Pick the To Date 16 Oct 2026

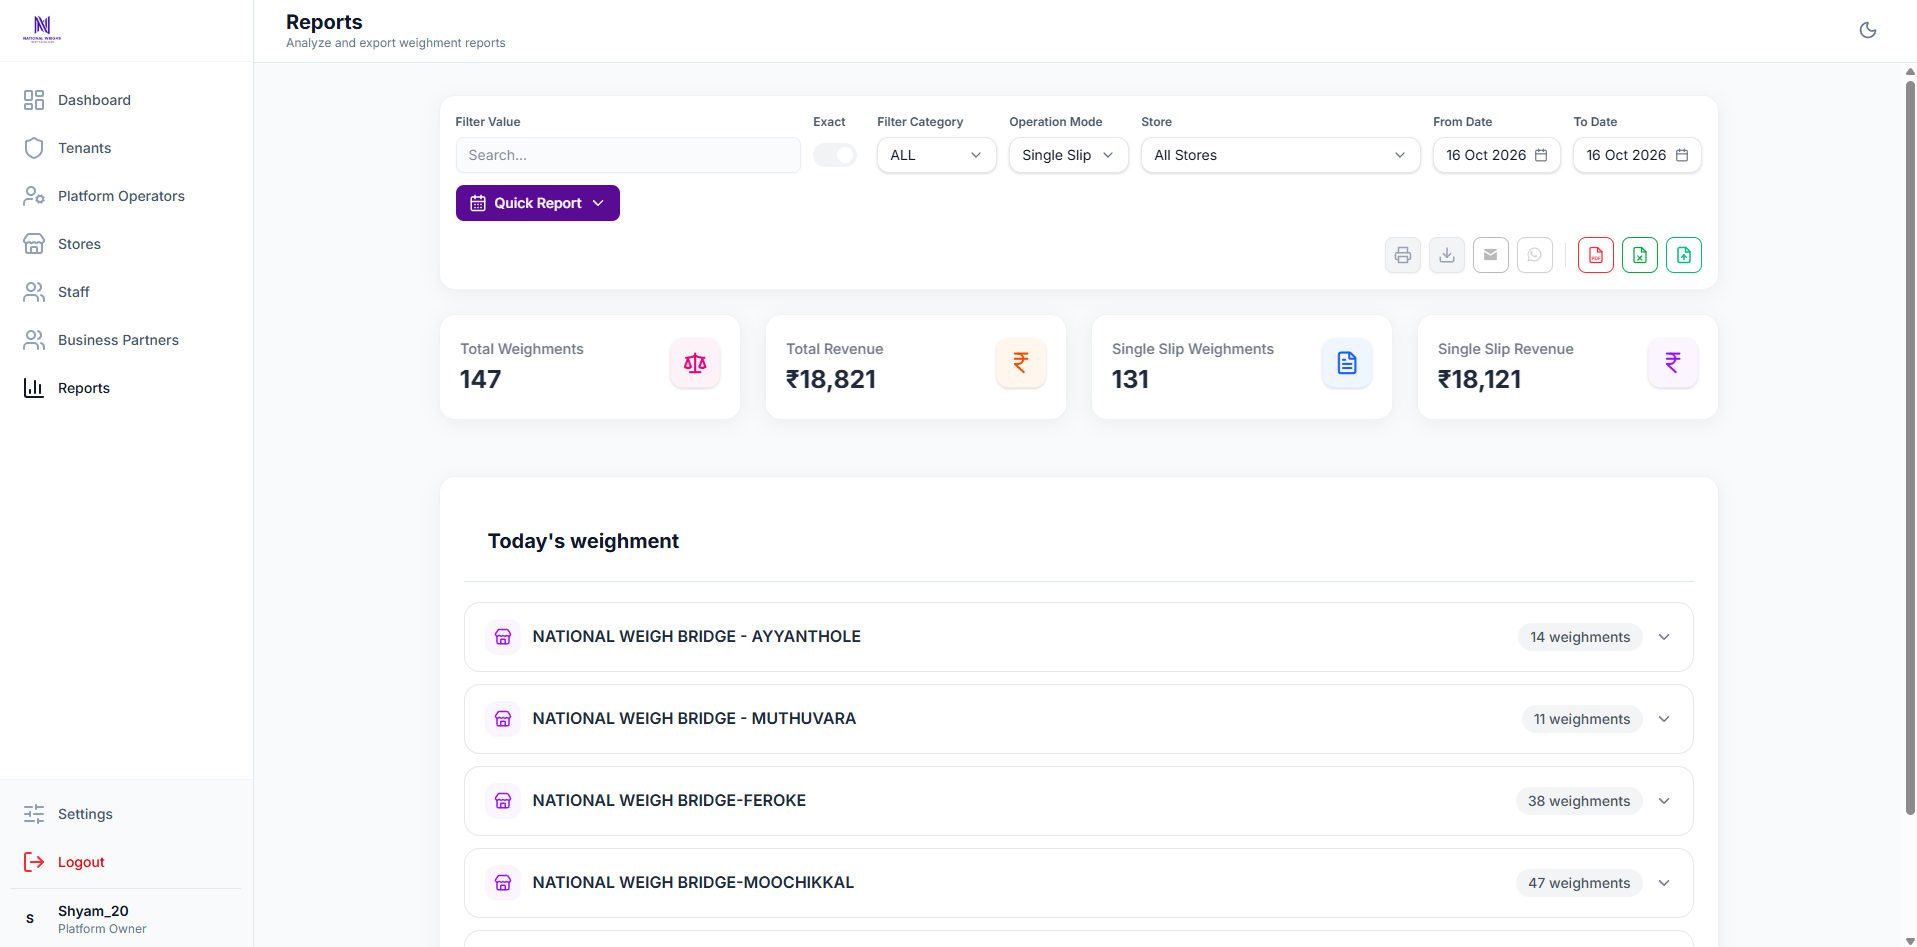[x=1637, y=155]
